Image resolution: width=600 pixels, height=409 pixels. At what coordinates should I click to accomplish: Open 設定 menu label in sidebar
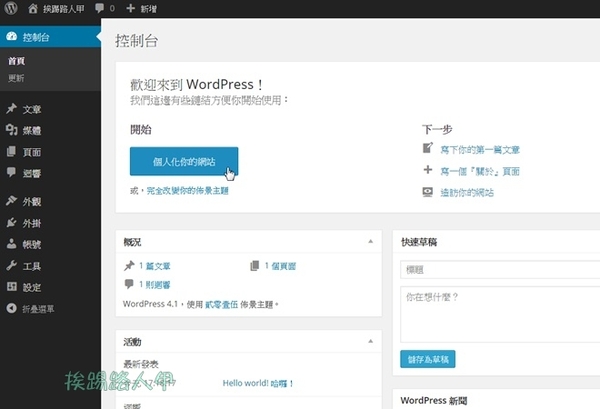point(32,287)
